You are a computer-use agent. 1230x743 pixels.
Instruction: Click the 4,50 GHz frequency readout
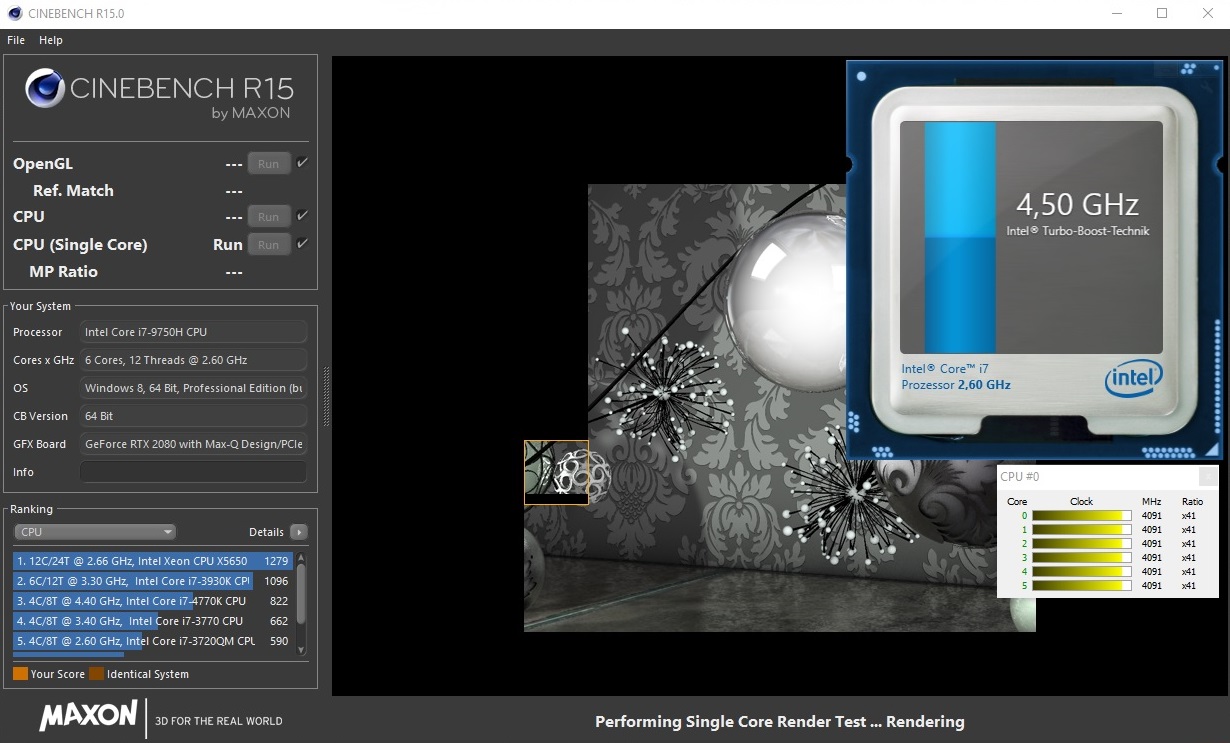tap(1078, 205)
